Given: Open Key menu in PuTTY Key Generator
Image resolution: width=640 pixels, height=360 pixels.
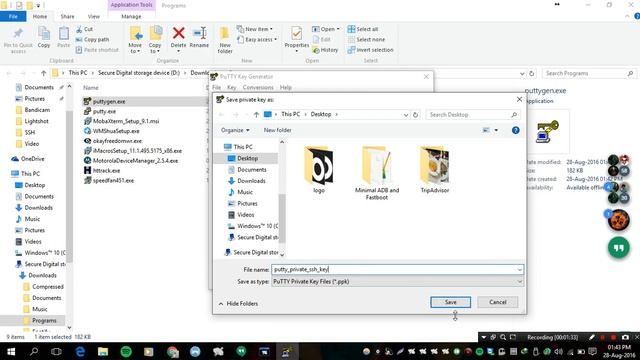Looking at the screenshot, I should click(x=231, y=87).
